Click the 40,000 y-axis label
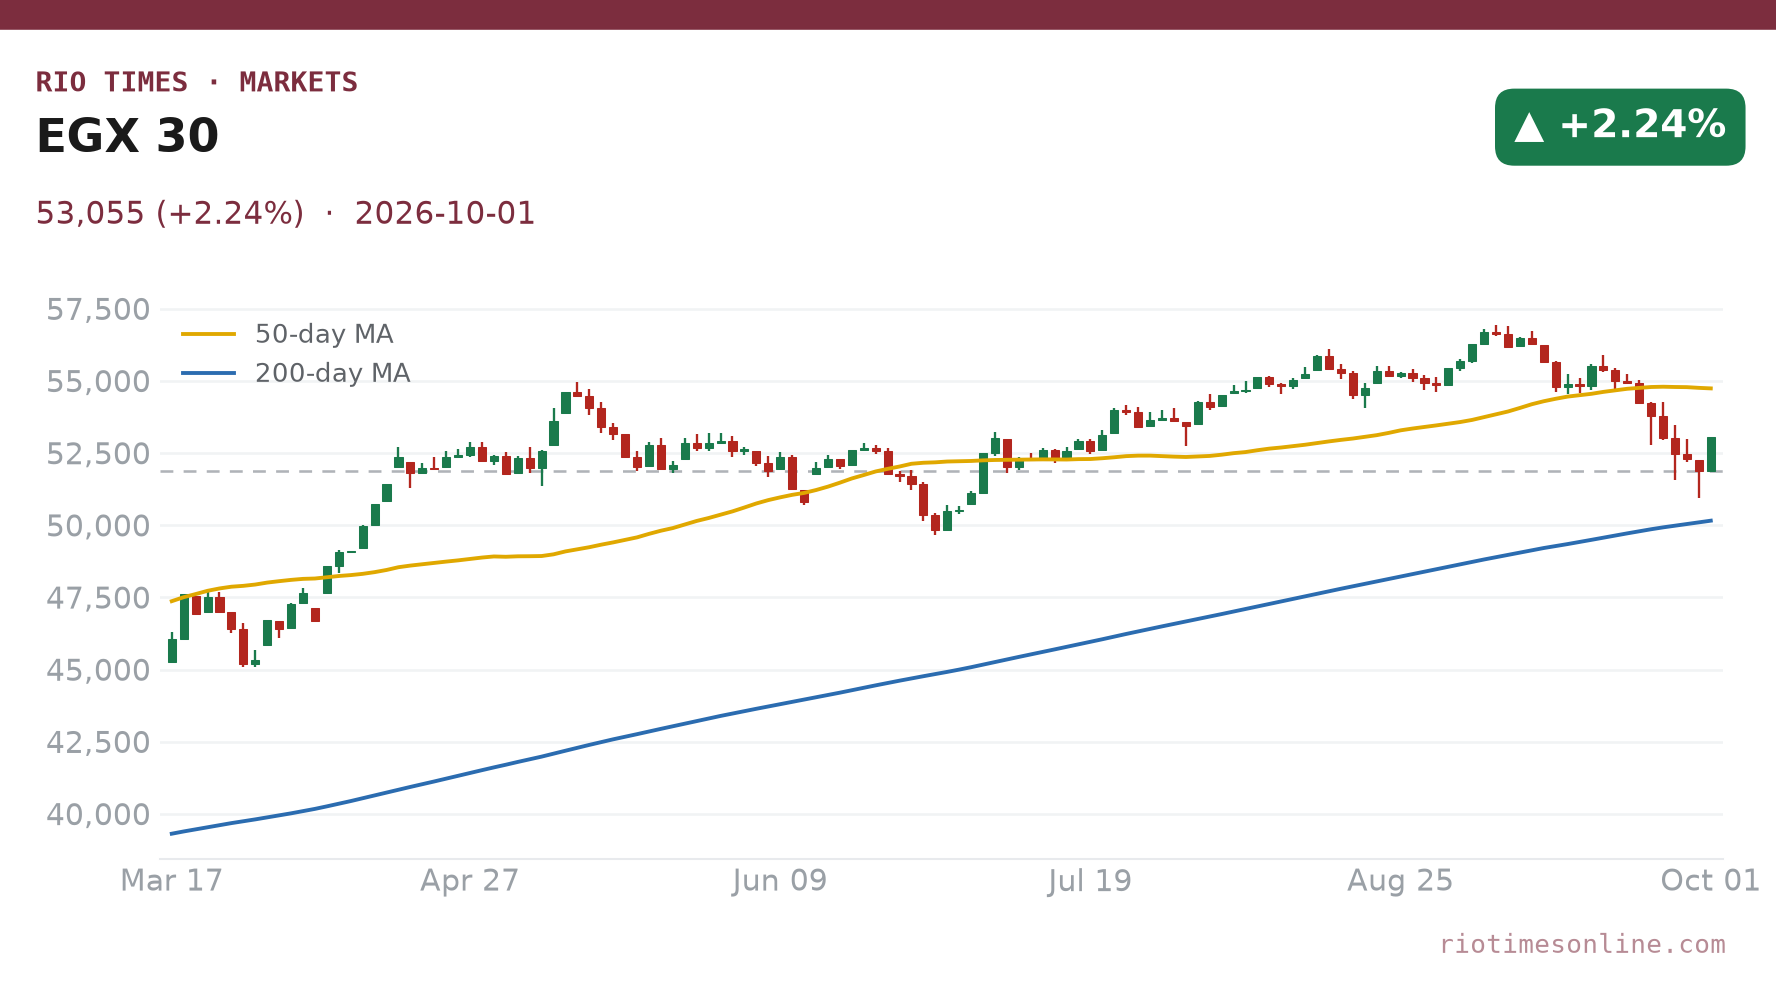Image resolution: width=1776 pixels, height=999 pixels. tap(99, 815)
